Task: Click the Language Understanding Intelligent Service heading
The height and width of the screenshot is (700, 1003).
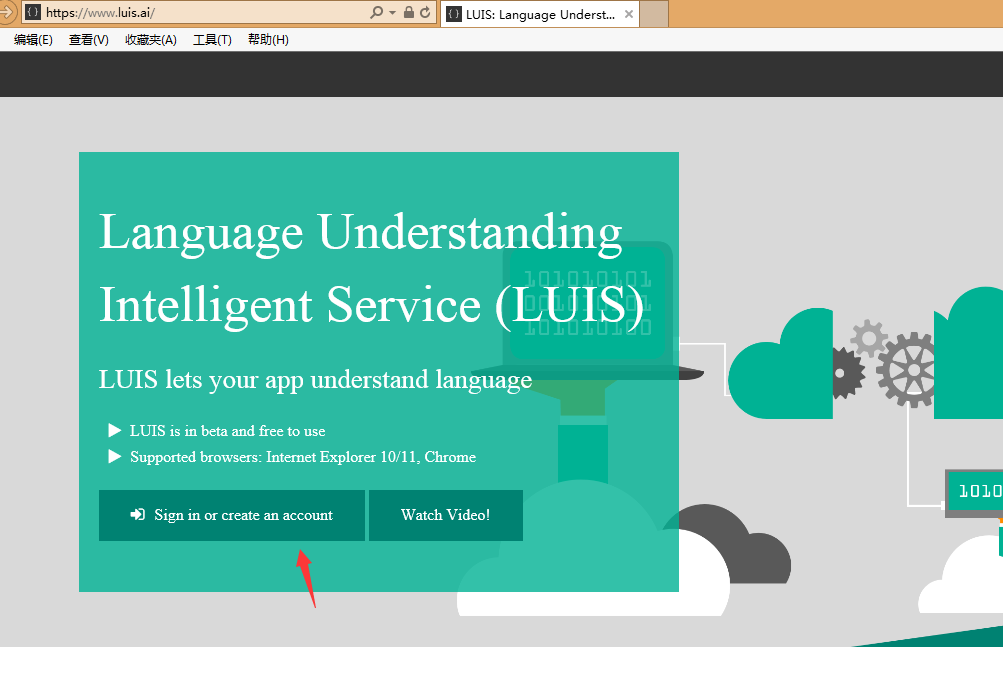Action: click(x=371, y=269)
